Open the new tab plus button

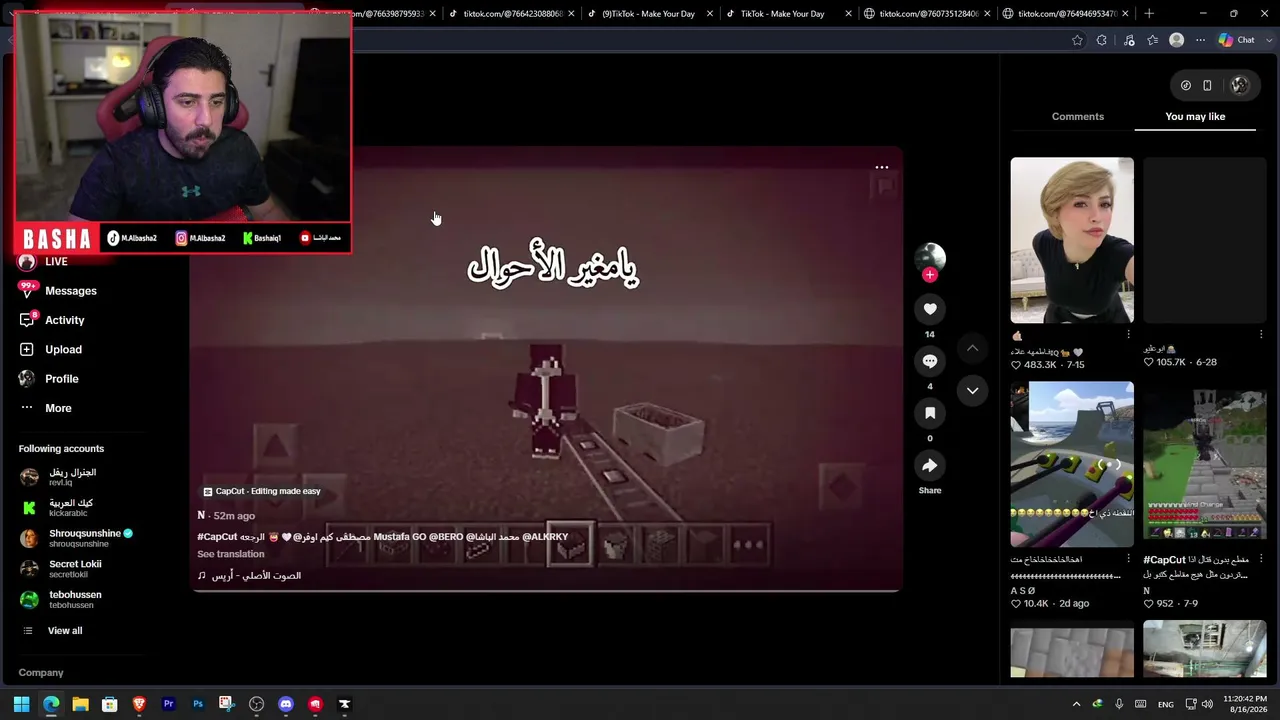(x=1149, y=13)
